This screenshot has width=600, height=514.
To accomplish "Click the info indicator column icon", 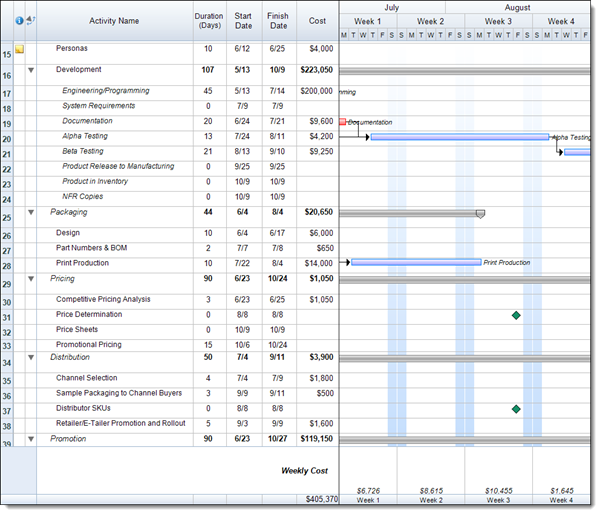I will (19, 20).
